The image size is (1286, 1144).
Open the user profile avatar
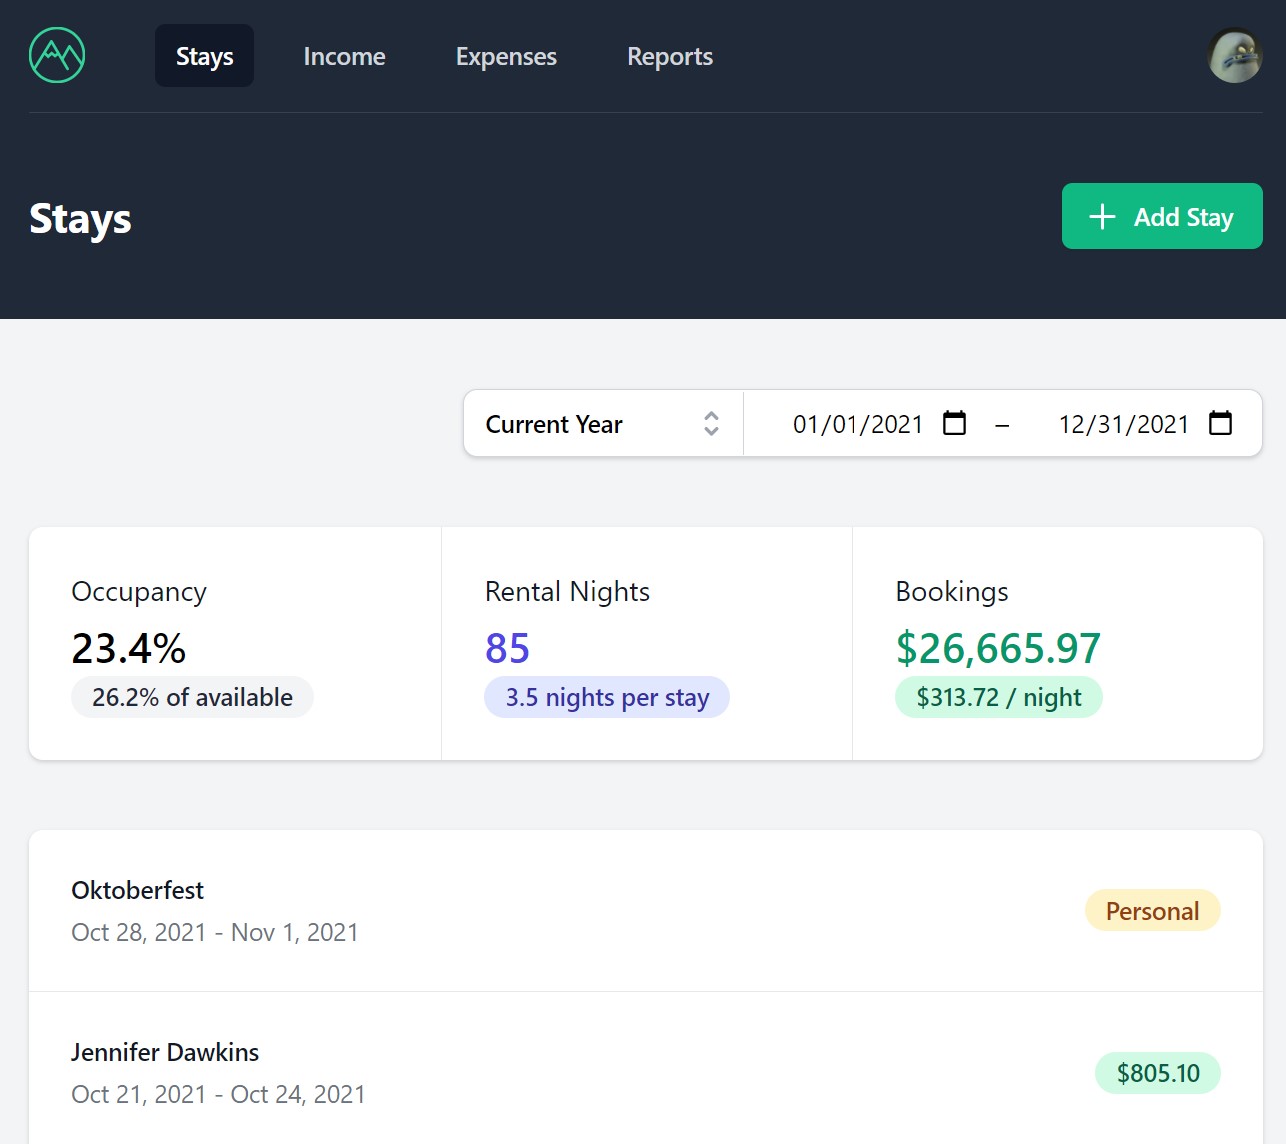tap(1234, 55)
